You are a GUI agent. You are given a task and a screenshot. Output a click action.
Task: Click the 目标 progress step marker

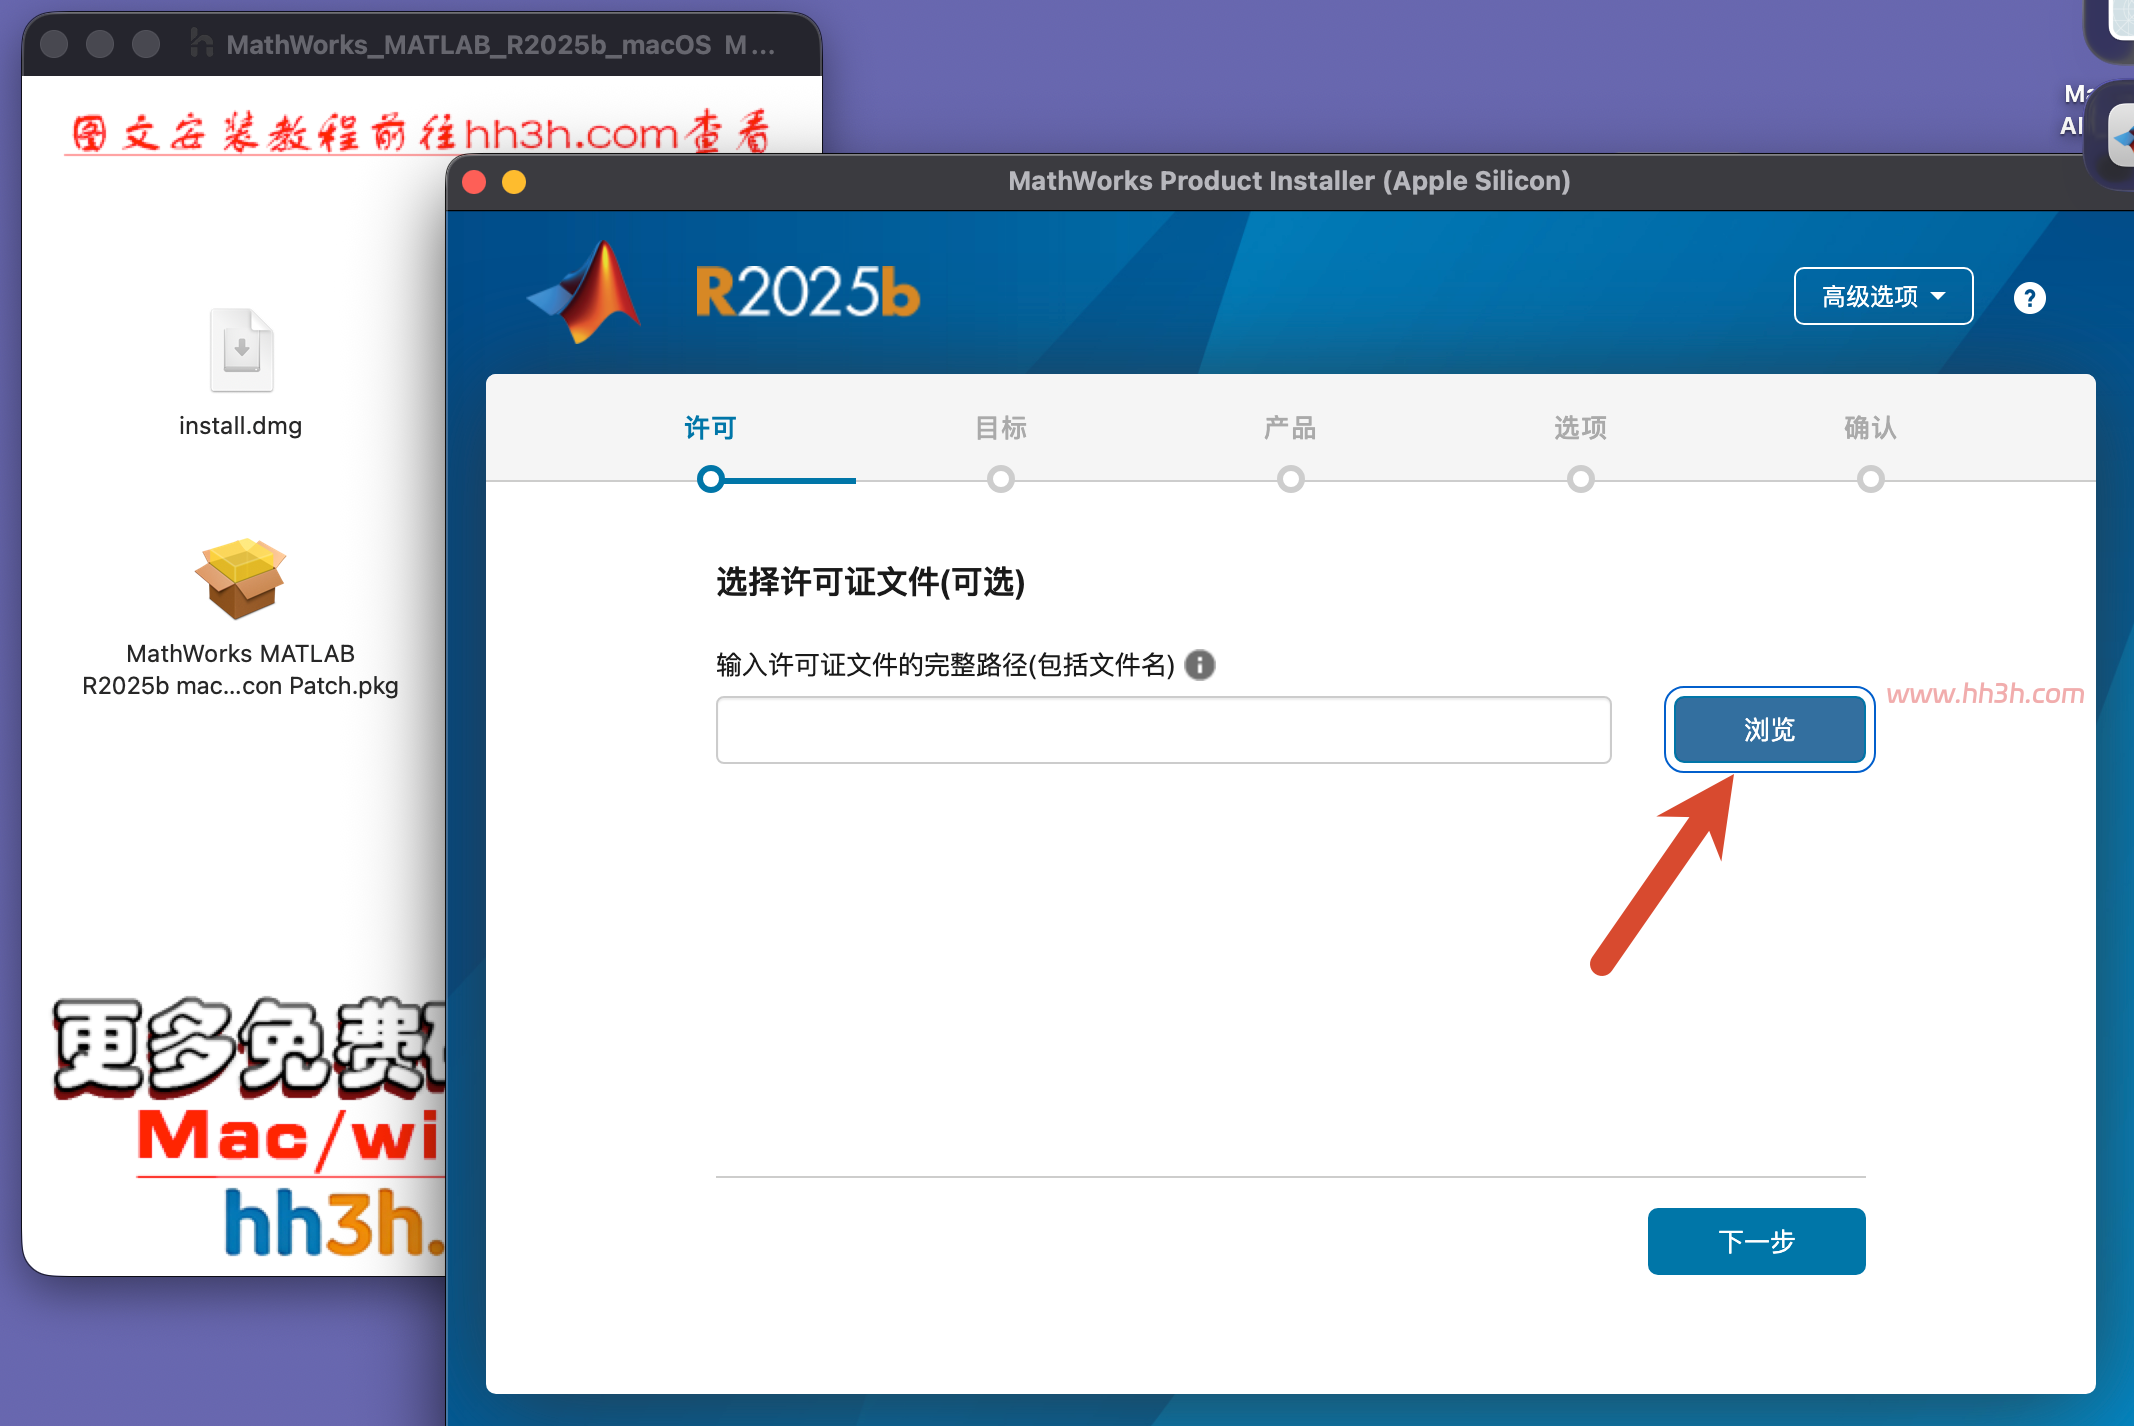coord(1001,479)
